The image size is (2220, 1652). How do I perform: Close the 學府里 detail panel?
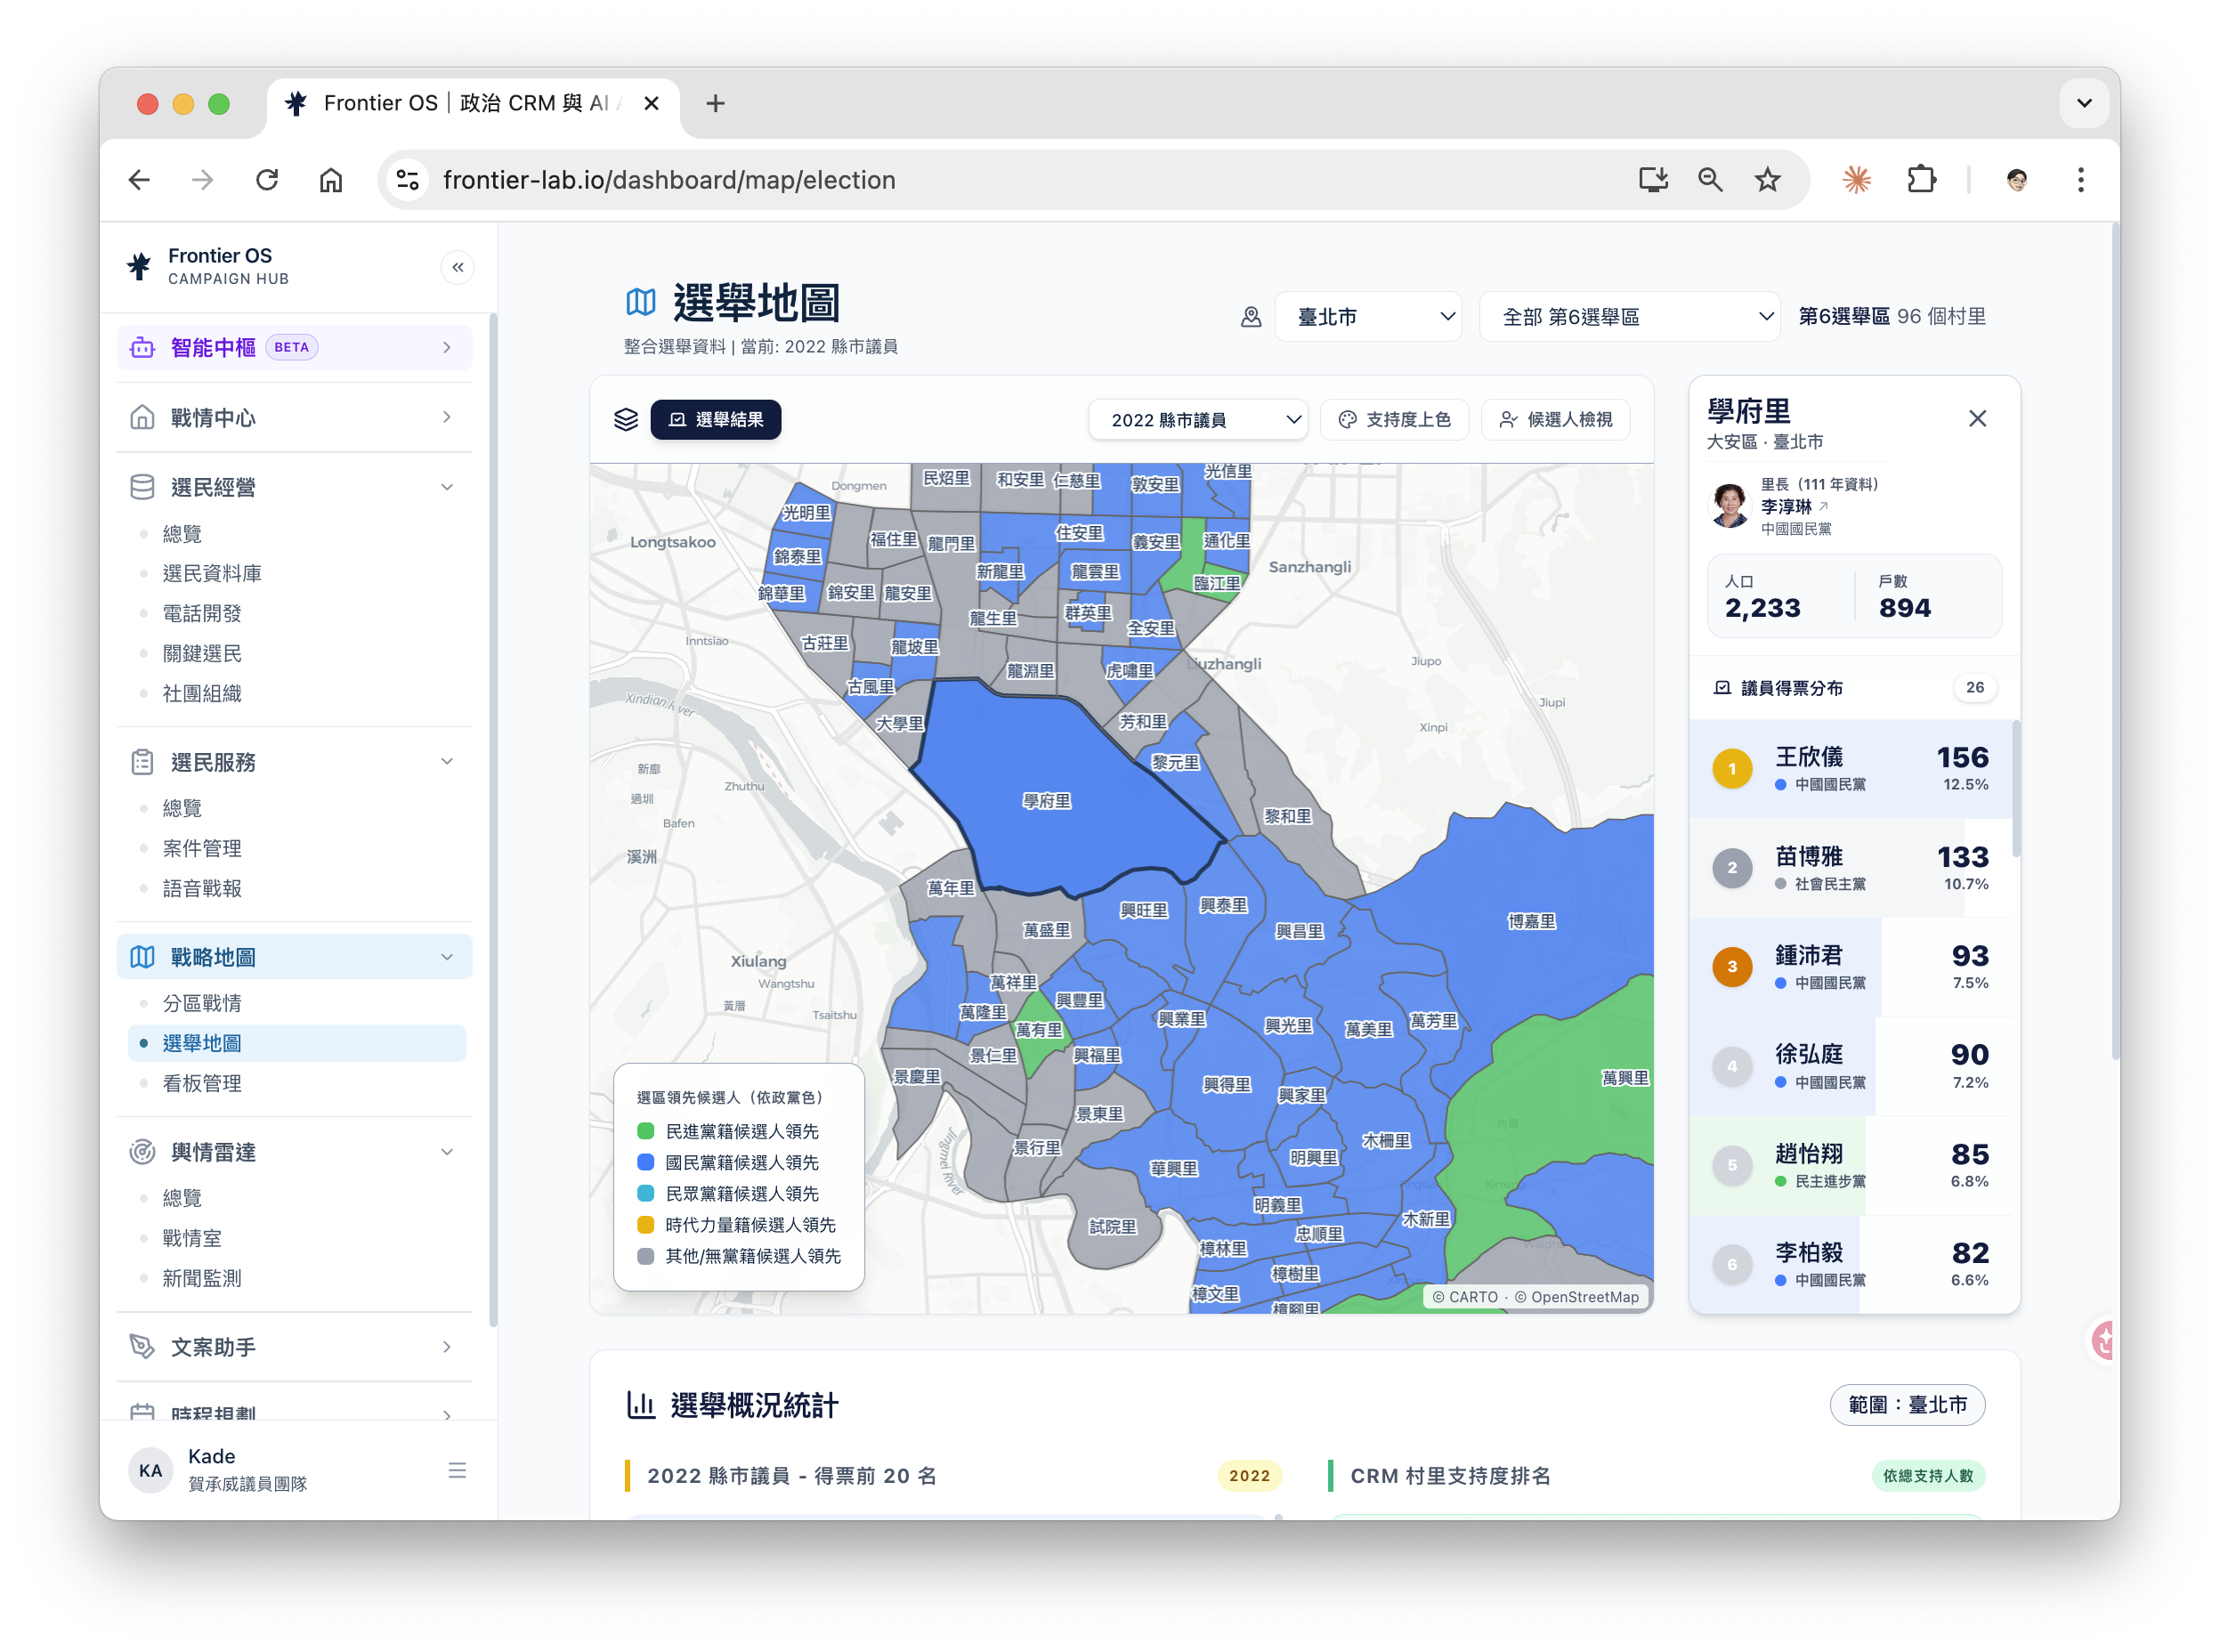pos(1977,418)
